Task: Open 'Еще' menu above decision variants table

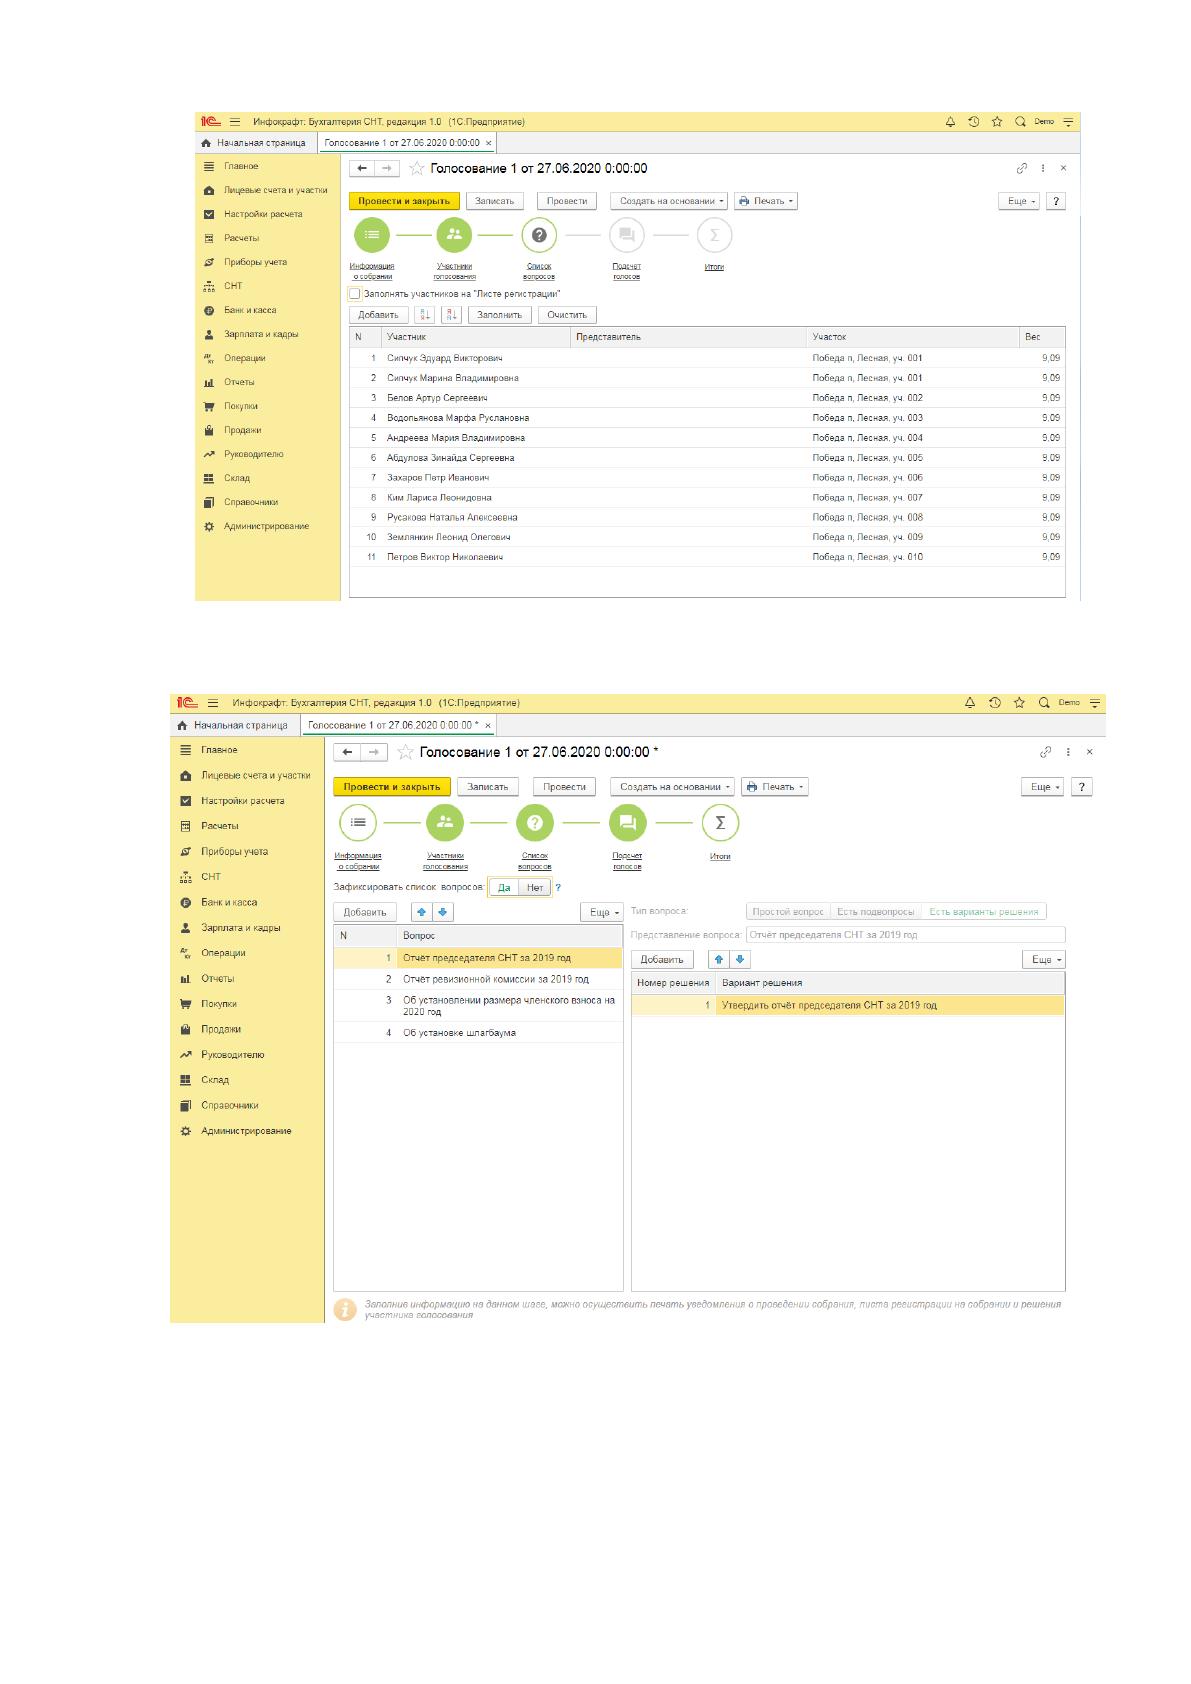Action: [1044, 959]
